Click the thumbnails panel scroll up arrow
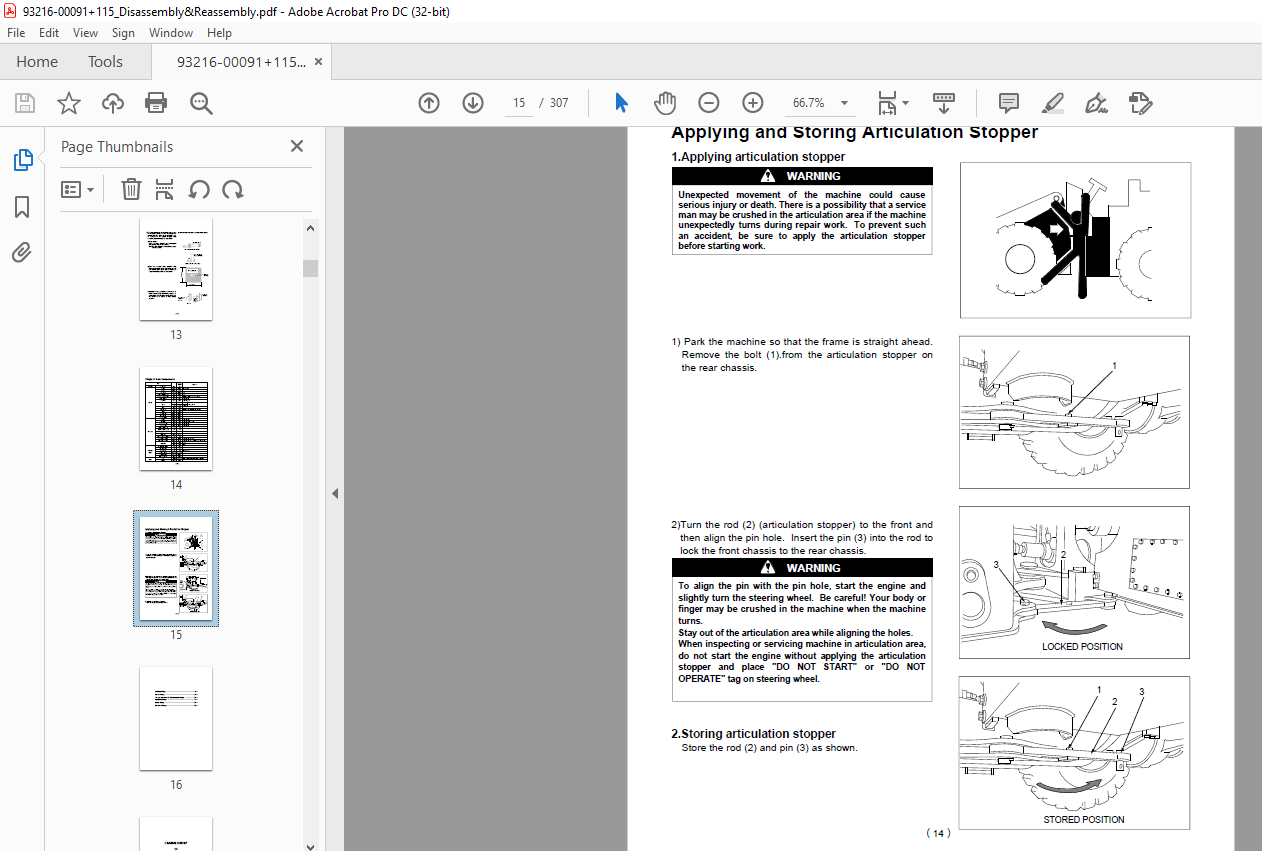Screen dimensions: 1262x851 (x=310, y=228)
